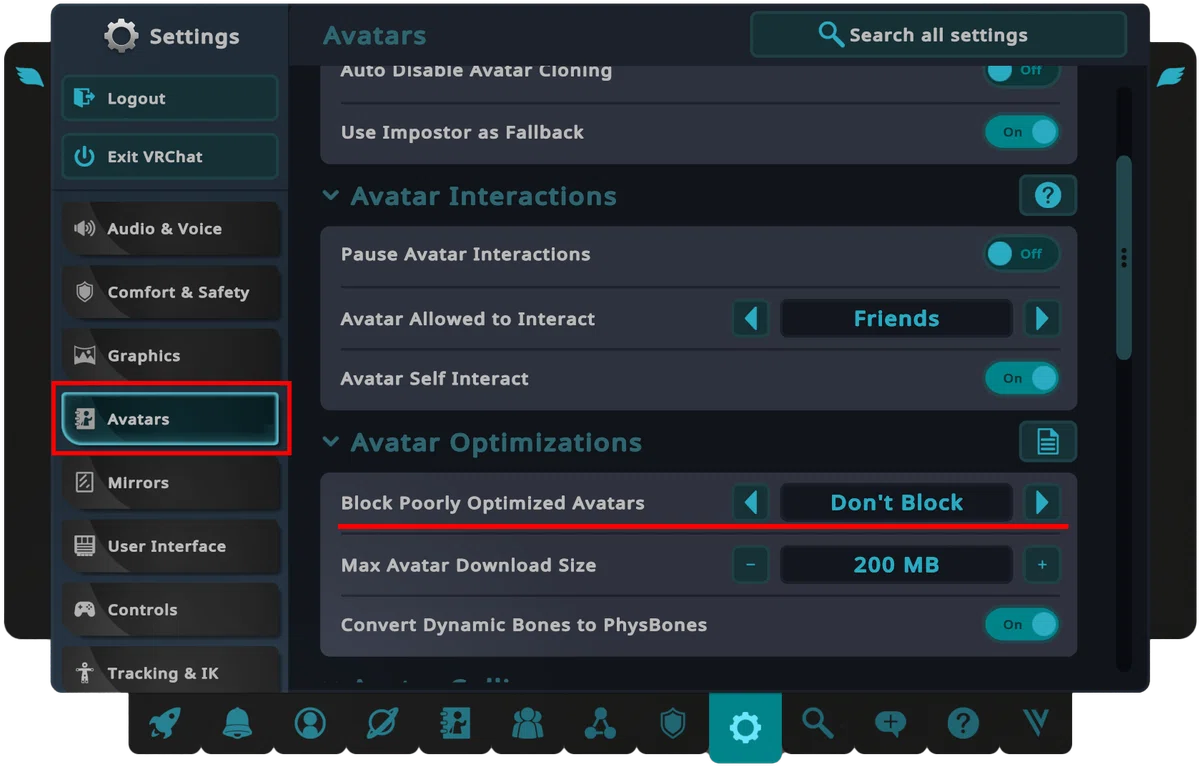Open the planet Worlds icon

(382, 723)
